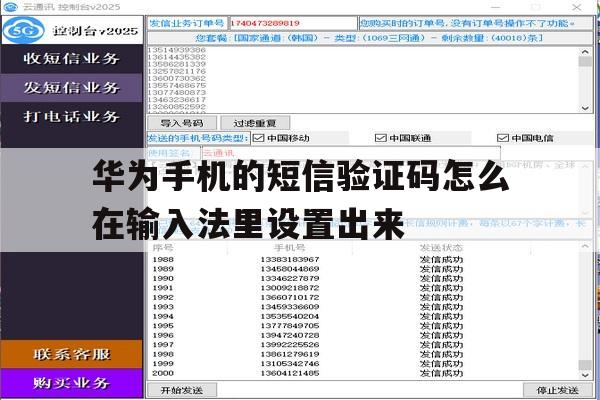The image size is (600, 400).
Task: Click the 5G cloud logo icon
Action: point(24,30)
